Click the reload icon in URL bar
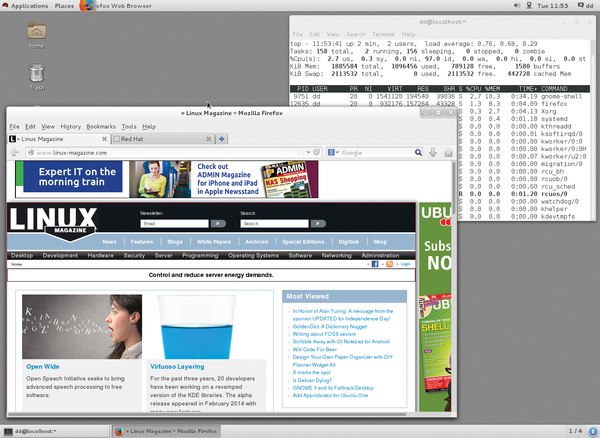The image size is (600, 438). pos(316,152)
